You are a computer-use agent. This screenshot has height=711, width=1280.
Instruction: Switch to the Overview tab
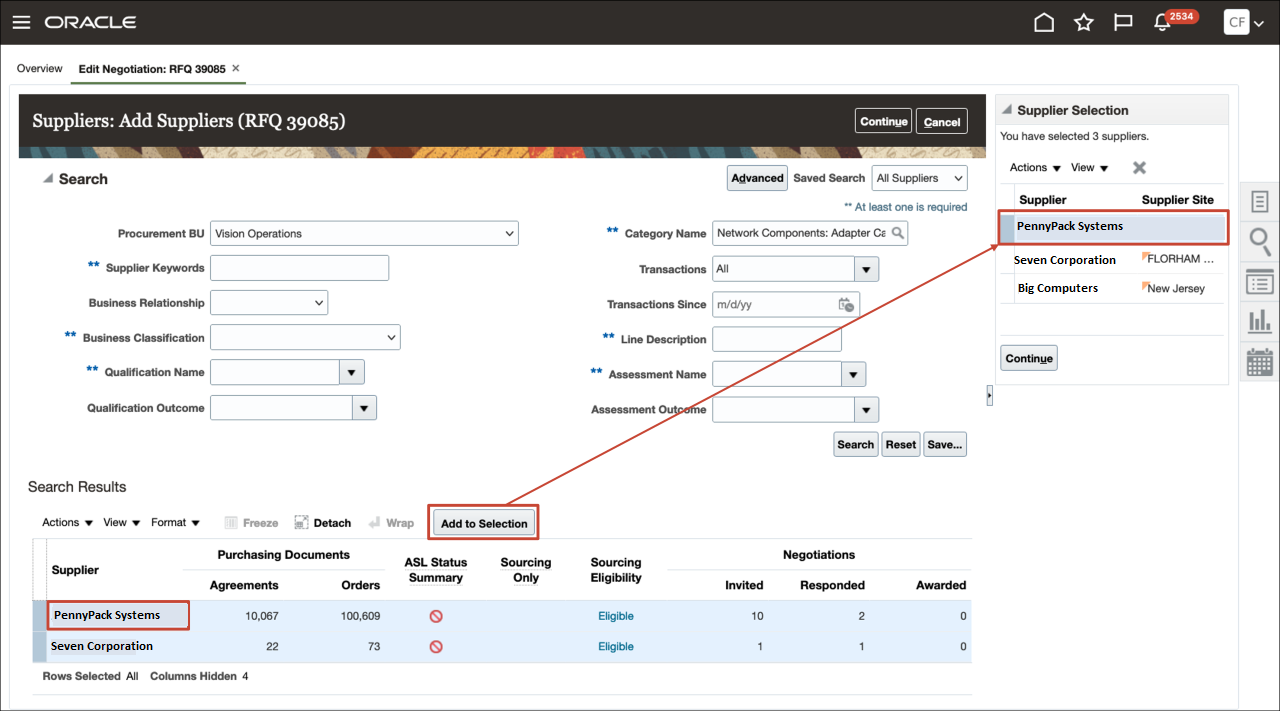click(x=40, y=68)
